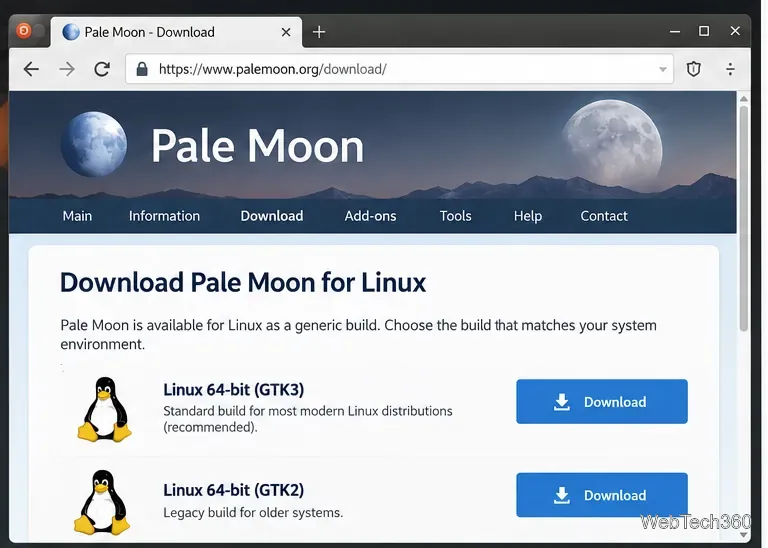Image resolution: width=768 pixels, height=548 pixels.
Task: Open the Main navigation item
Action: pos(77,216)
